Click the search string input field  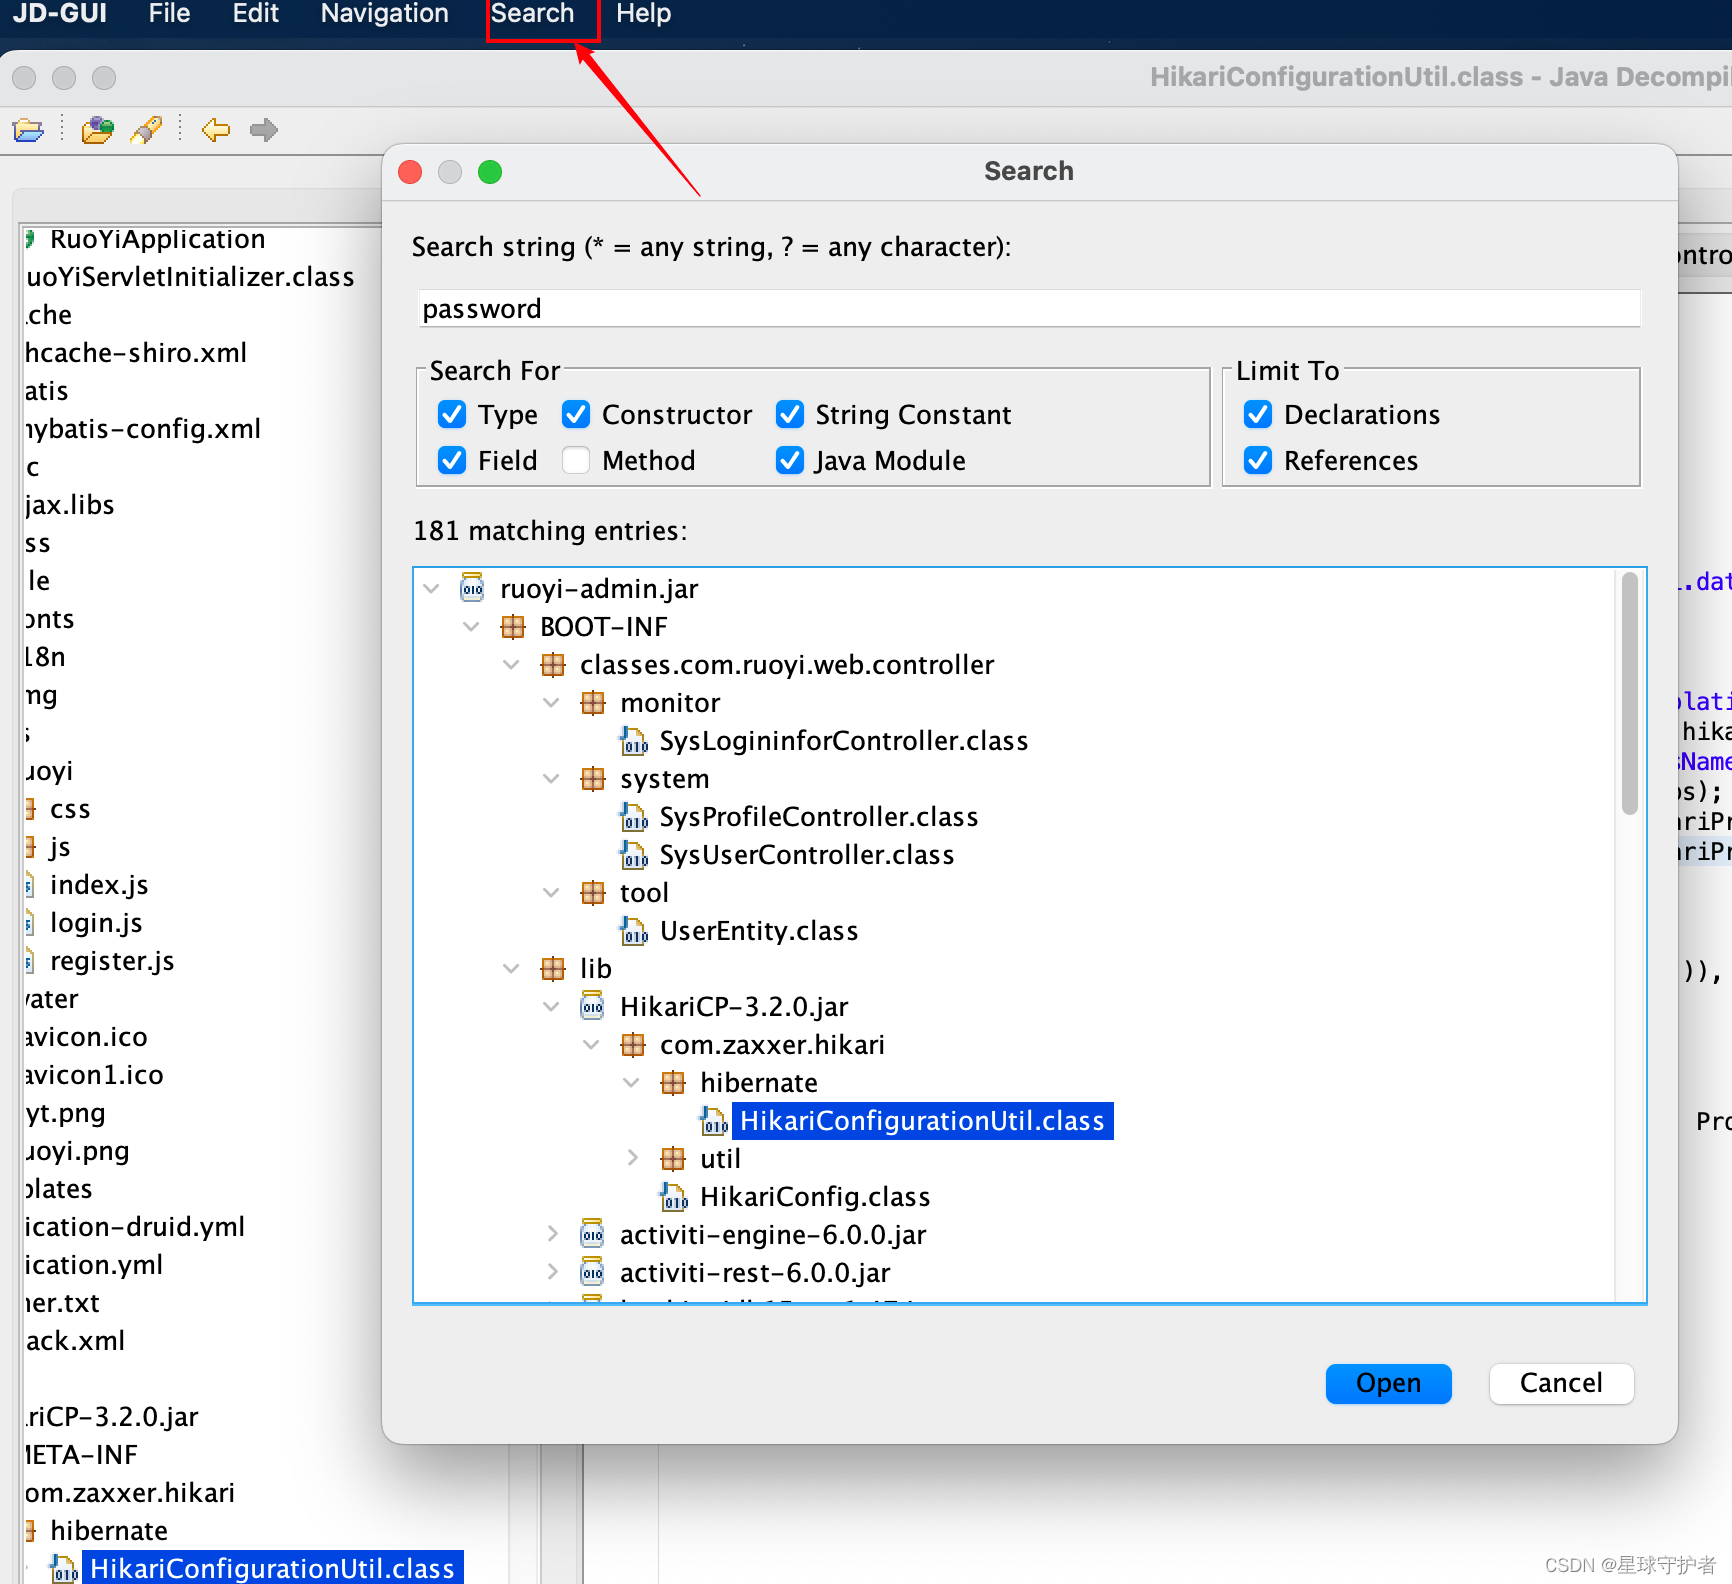pos(1028,309)
